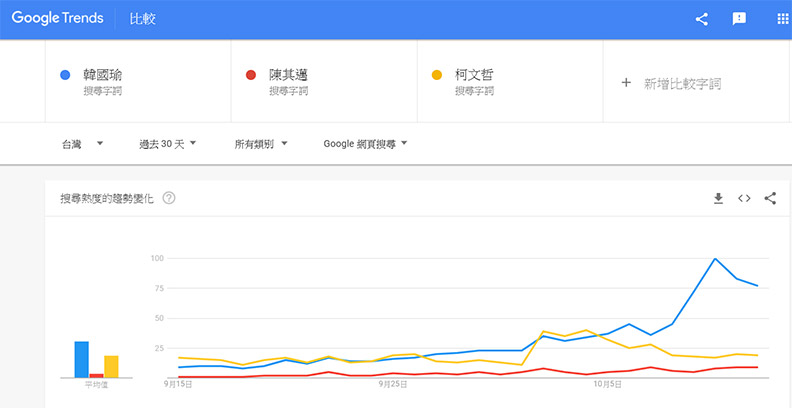Click the 100 y-axis value
792x408 pixels.
pos(158,259)
